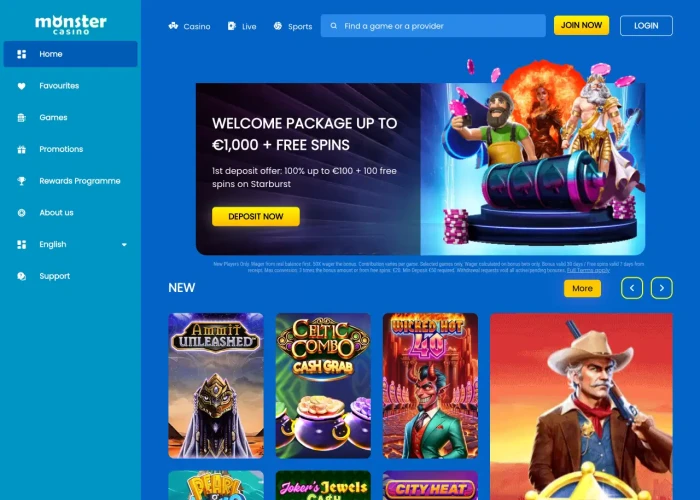700x500 pixels.
Task: Open the Full Terms apply link
Action: (588, 270)
